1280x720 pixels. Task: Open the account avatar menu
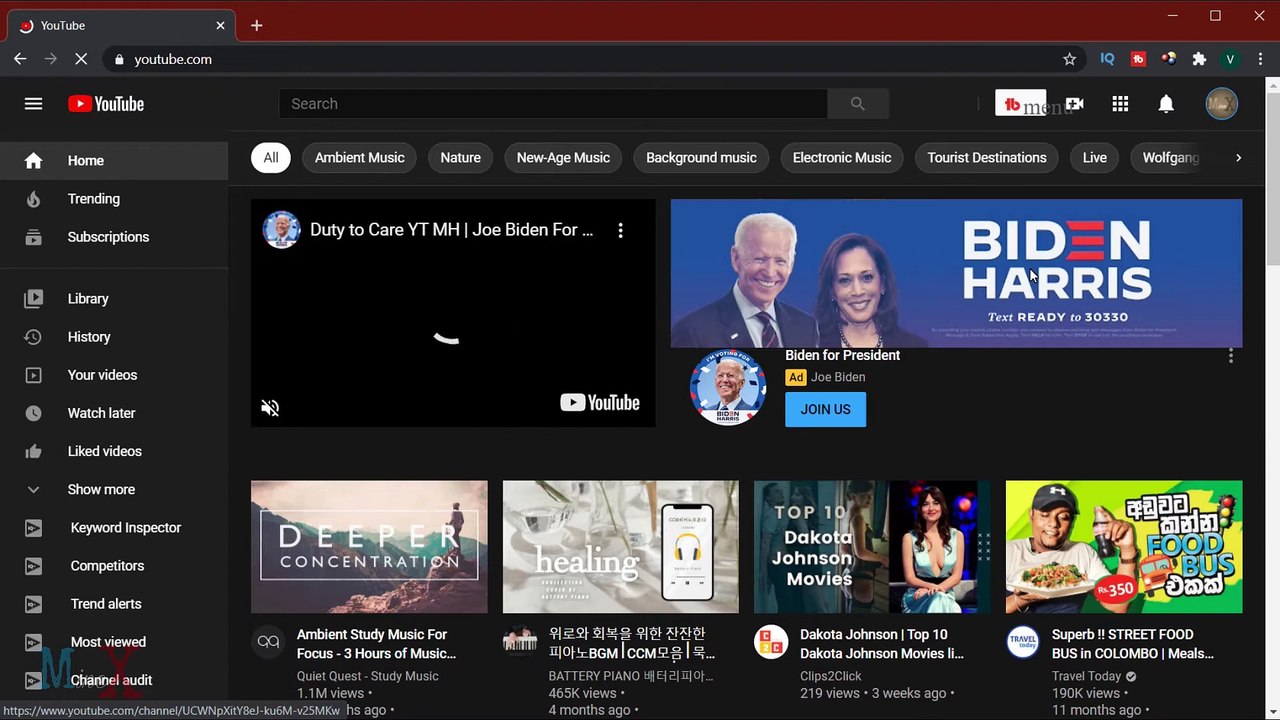(x=1221, y=104)
